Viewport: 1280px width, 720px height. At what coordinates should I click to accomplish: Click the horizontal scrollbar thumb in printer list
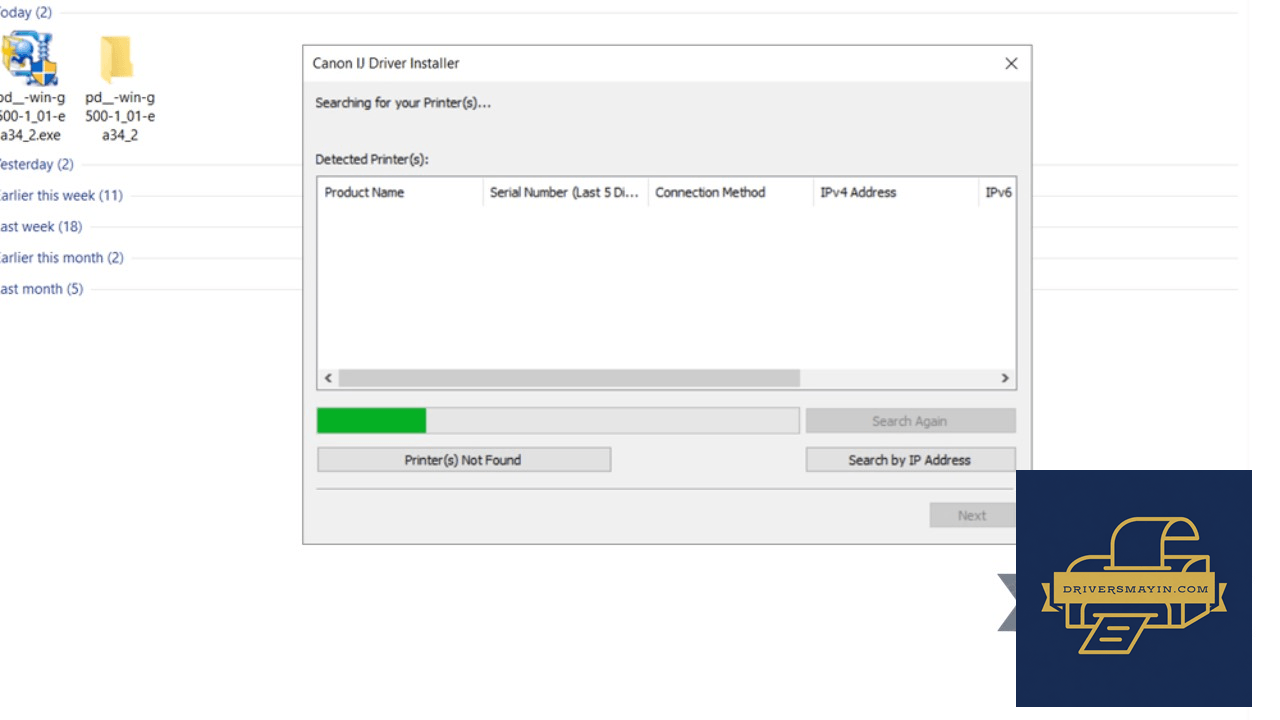[569, 378]
